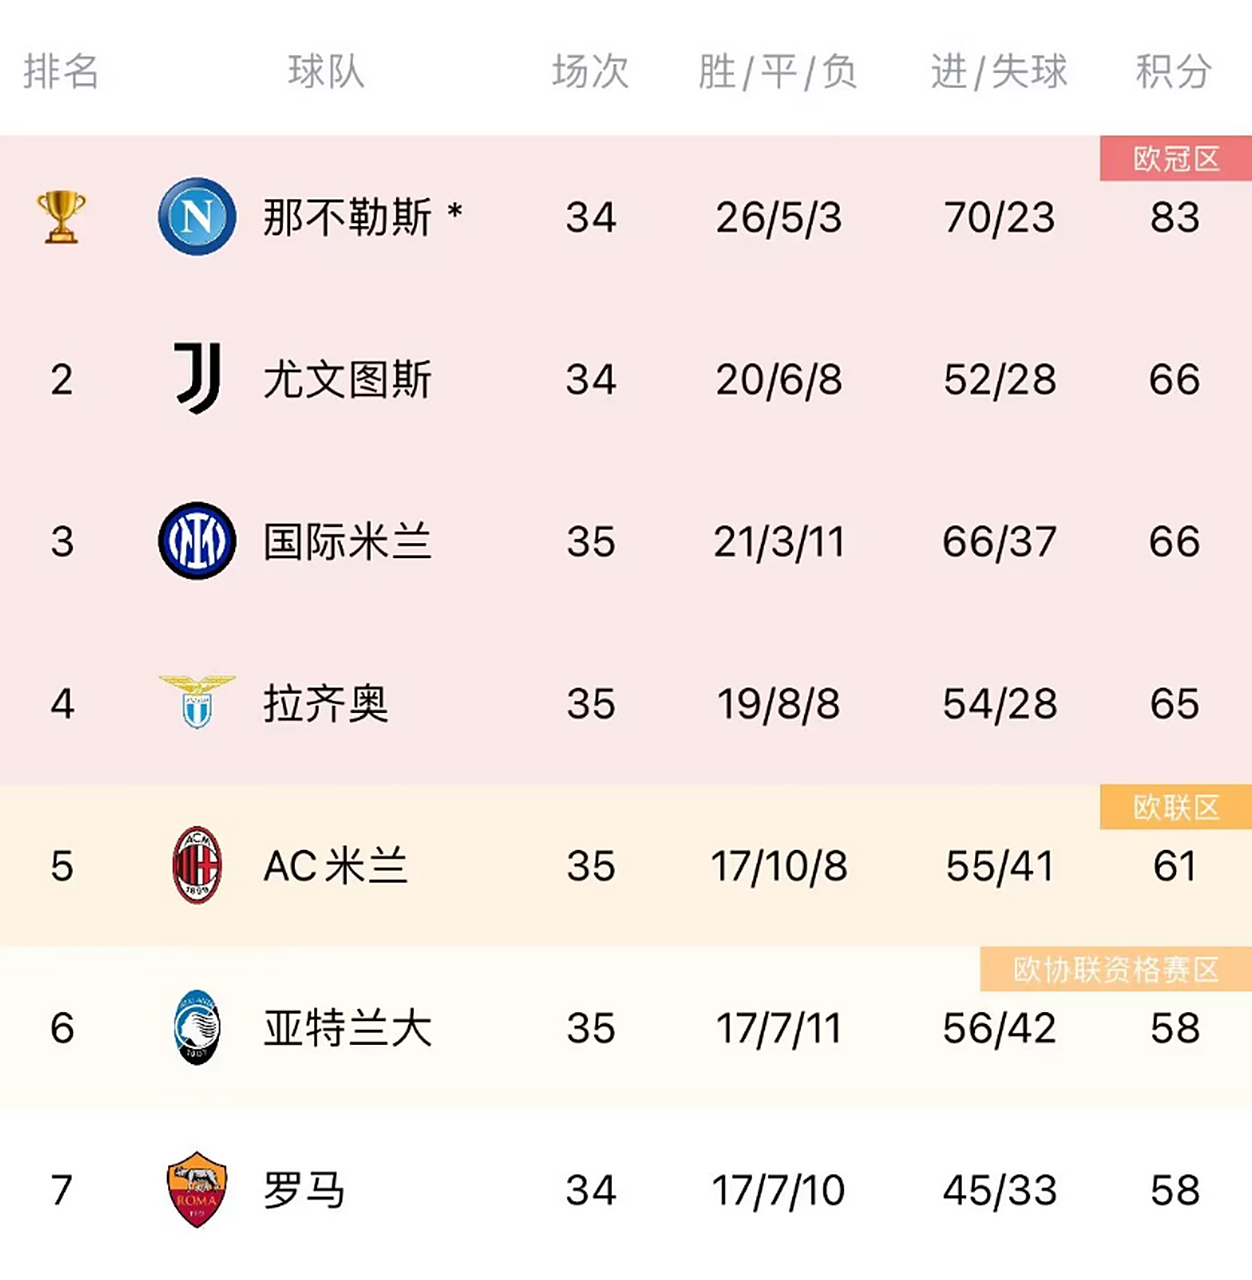Viewport: 1252px width, 1280px height.
Task: Click the red 欧冠区 zone tag
Action: pos(1176,159)
